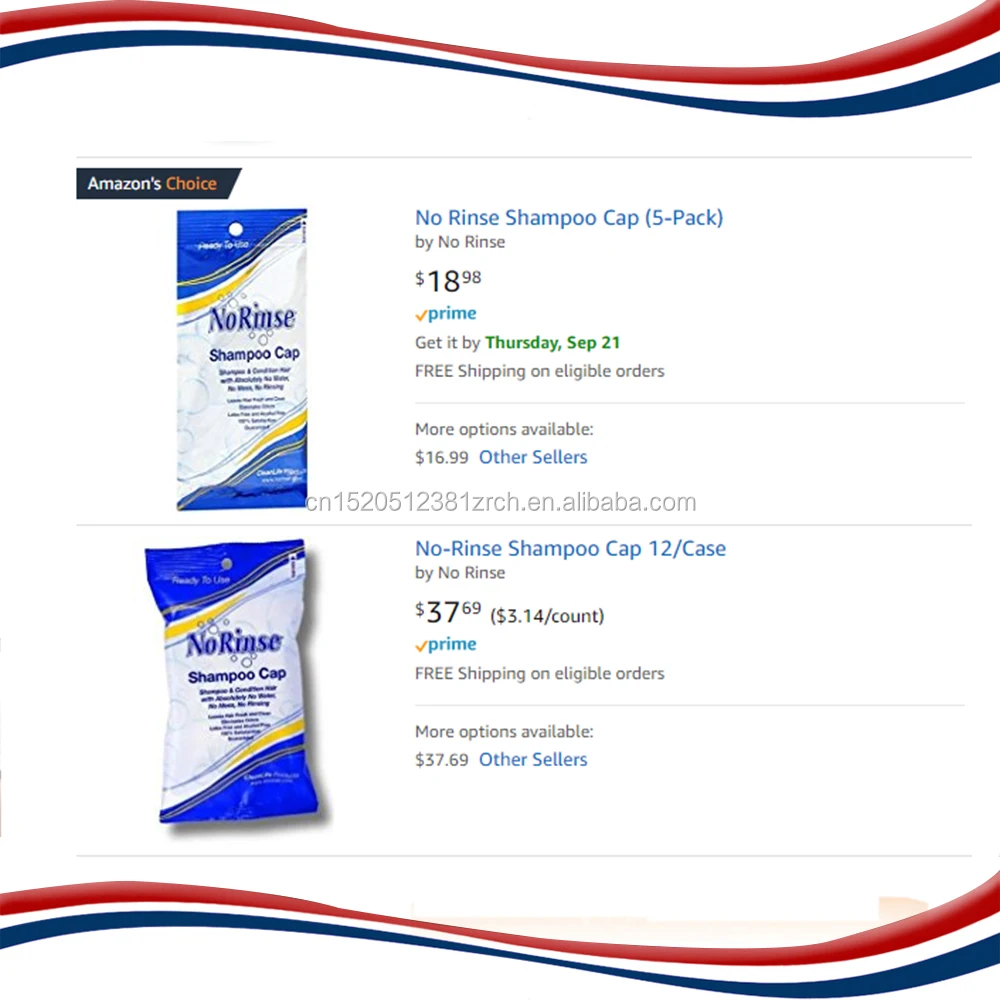This screenshot has width=1000, height=1000.
Task: Click the $16.99 other sellers price
Action: click(x=441, y=458)
